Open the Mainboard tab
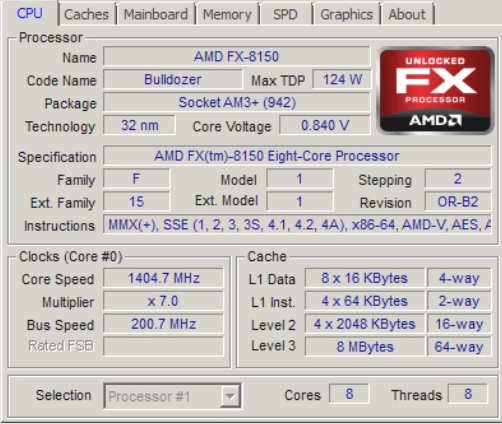Image resolution: width=502 pixels, height=424 pixels. [156, 14]
